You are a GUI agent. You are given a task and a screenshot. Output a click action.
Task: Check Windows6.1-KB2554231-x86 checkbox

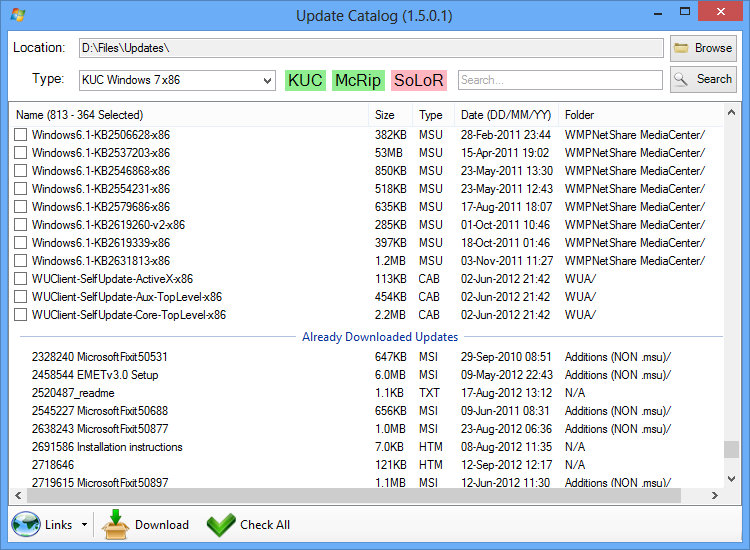pos(20,188)
